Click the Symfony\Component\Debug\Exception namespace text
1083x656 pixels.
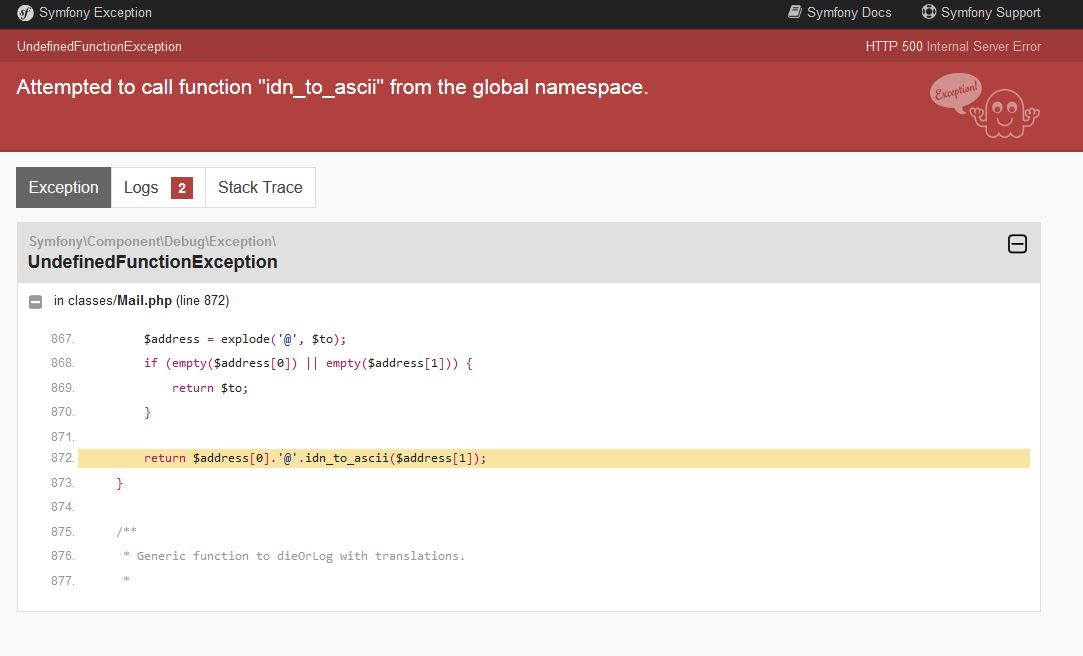152,241
